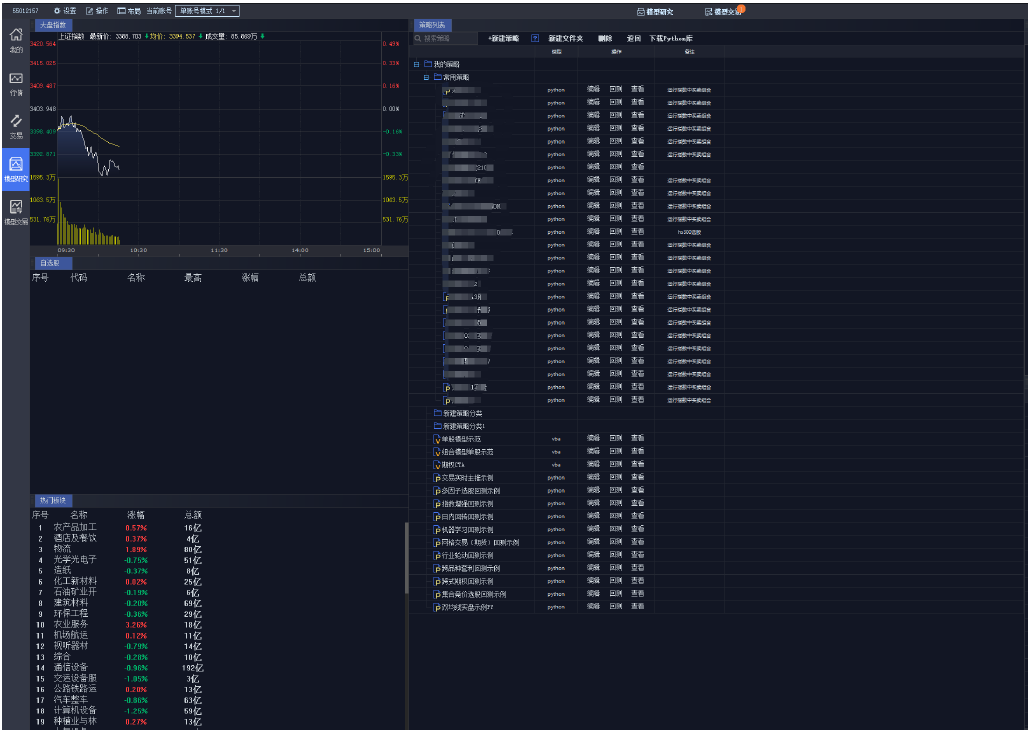Image resolution: width=1031 pixels, height=735 pixels.
Task: Click python file icon of 多因子选股回测示例
Action: pos(437,491)
